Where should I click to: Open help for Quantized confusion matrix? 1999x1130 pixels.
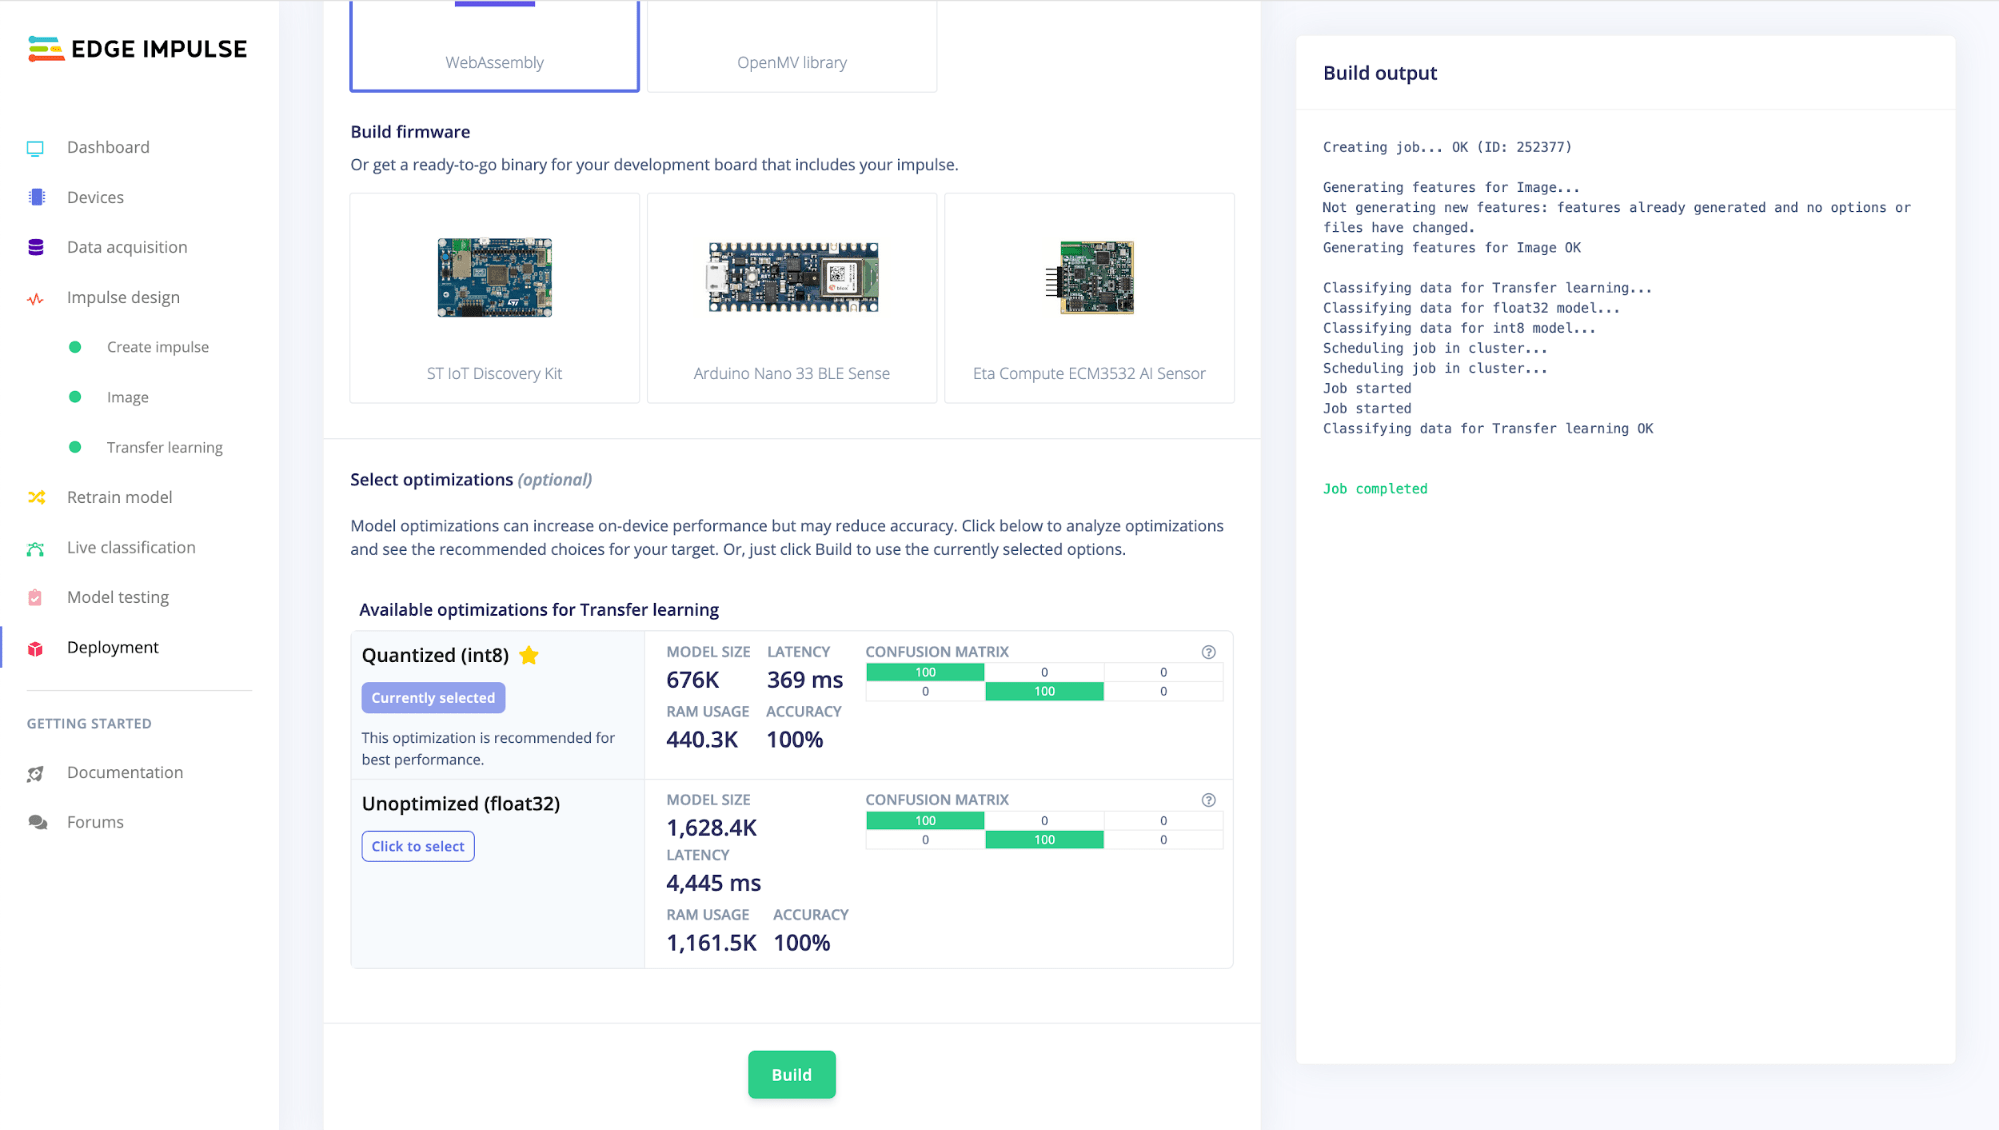pyautogui.click(x=1208, y=652)
